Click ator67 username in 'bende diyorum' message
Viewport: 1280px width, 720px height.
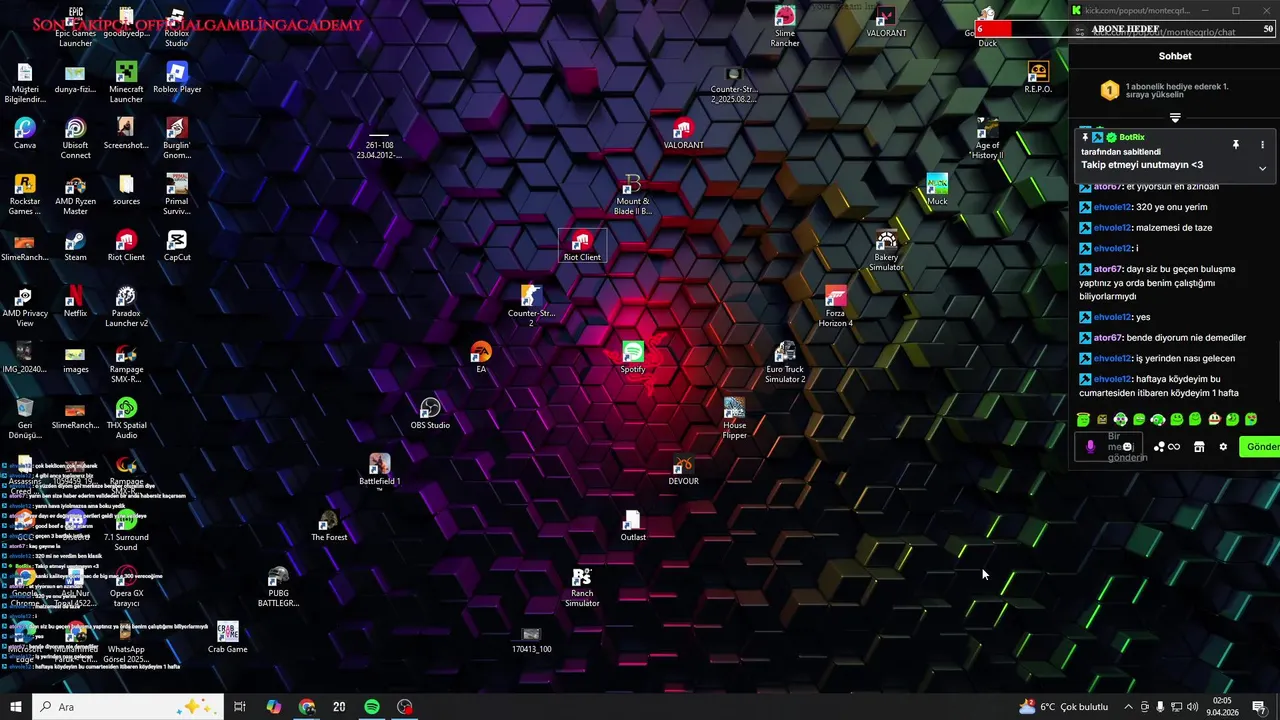pos(1108,338)
